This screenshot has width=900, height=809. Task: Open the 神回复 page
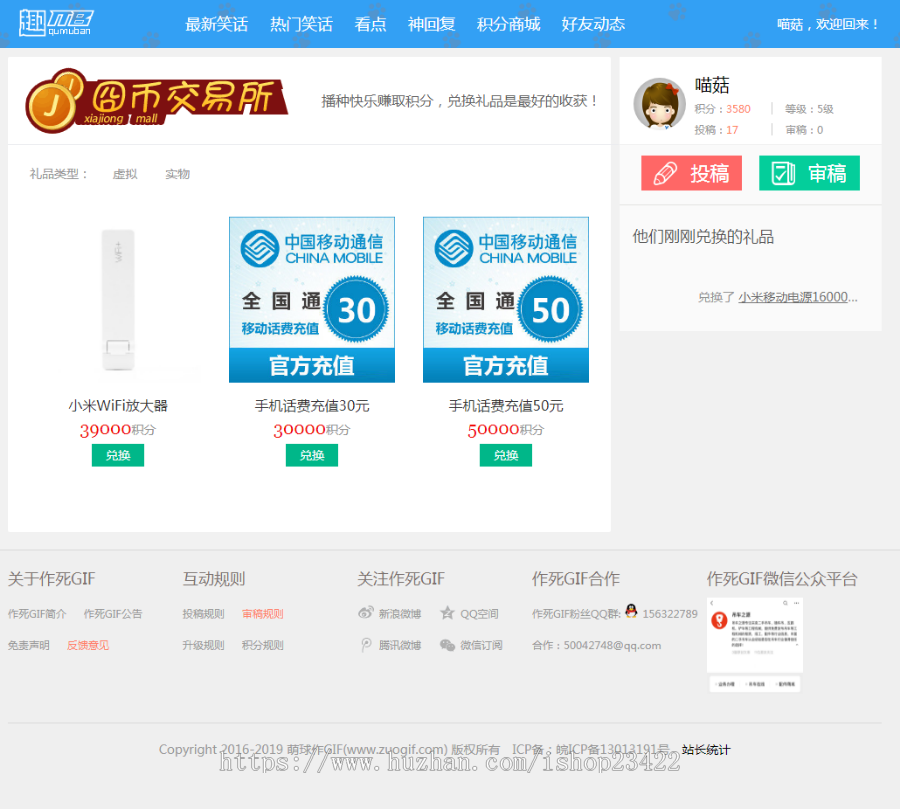tap(432, 24)
